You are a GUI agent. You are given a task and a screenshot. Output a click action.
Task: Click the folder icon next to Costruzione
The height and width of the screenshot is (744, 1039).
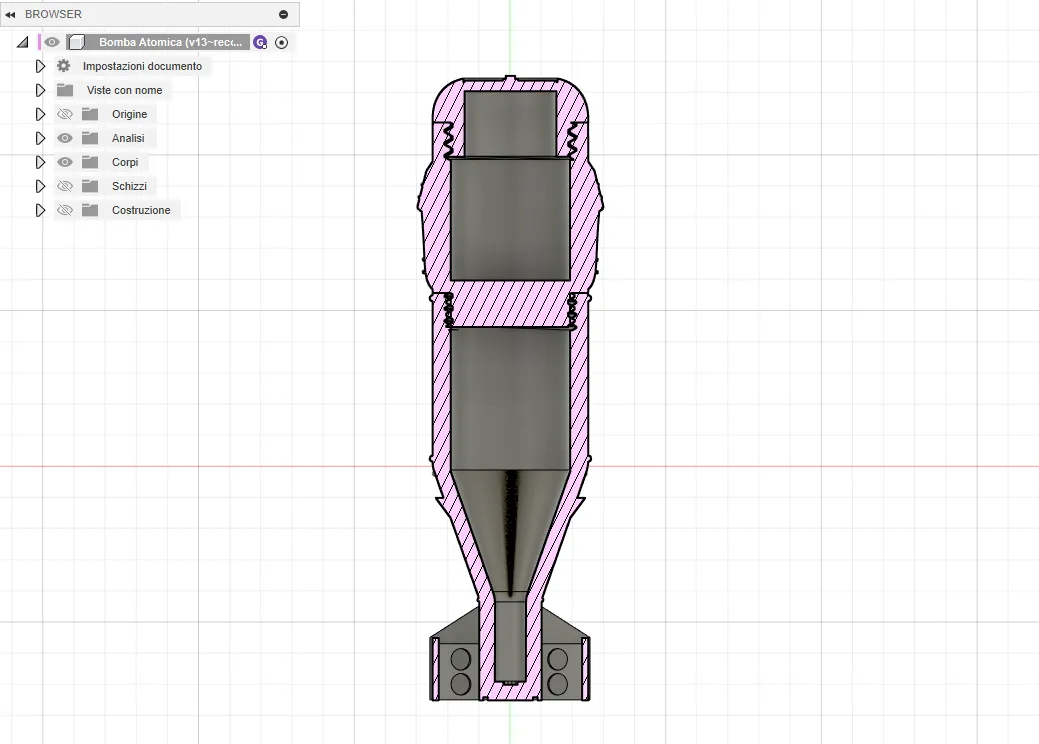90,210
